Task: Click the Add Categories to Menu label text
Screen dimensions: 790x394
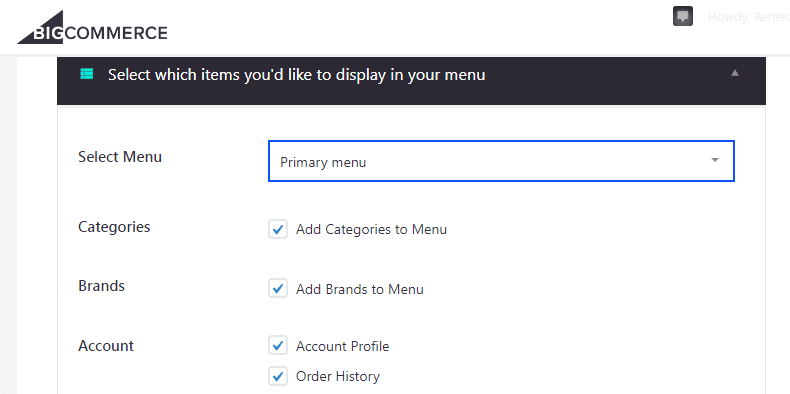Action: tap(371, 229)
